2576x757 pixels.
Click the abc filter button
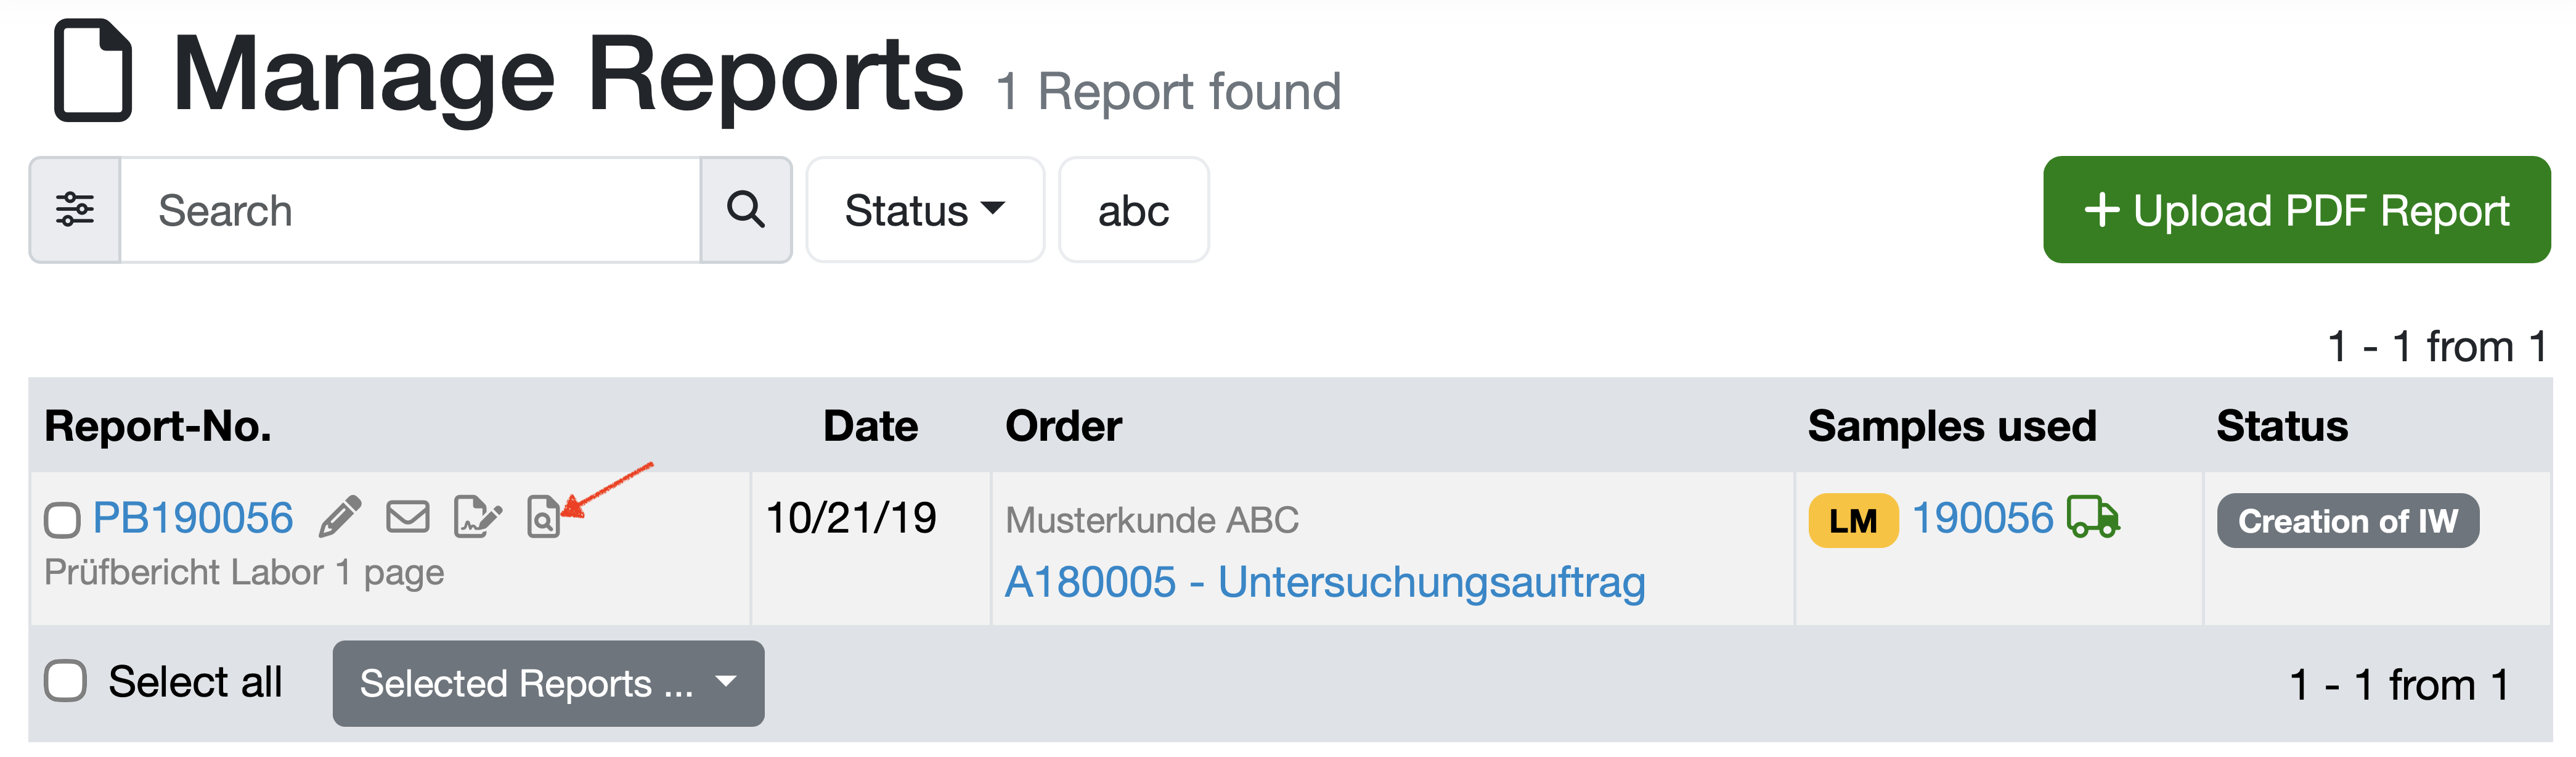point(1133,210)
